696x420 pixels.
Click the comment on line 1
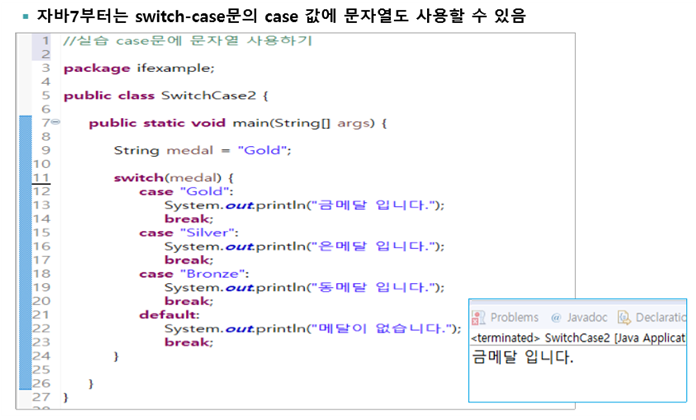tap(188, 40)
